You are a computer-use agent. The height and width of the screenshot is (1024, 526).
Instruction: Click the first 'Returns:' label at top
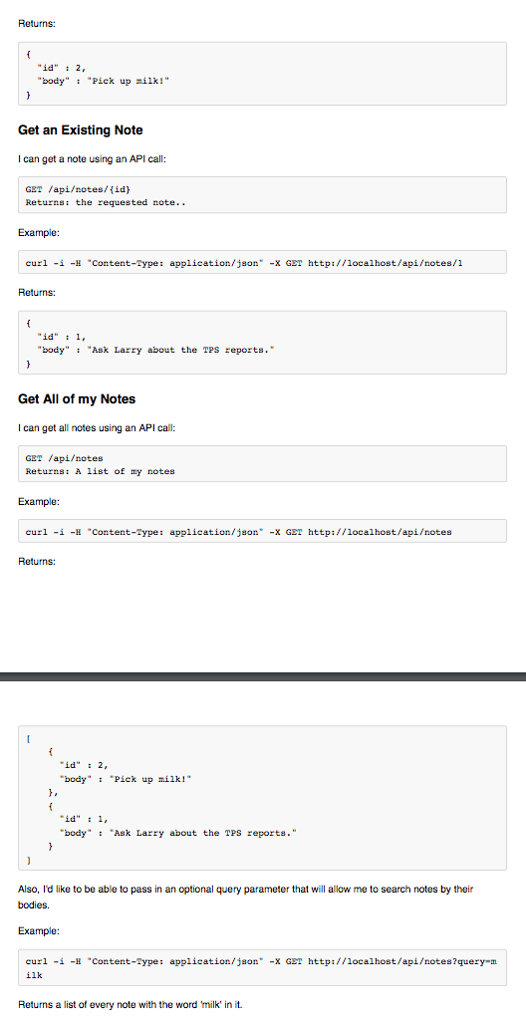tap(37, 24)
